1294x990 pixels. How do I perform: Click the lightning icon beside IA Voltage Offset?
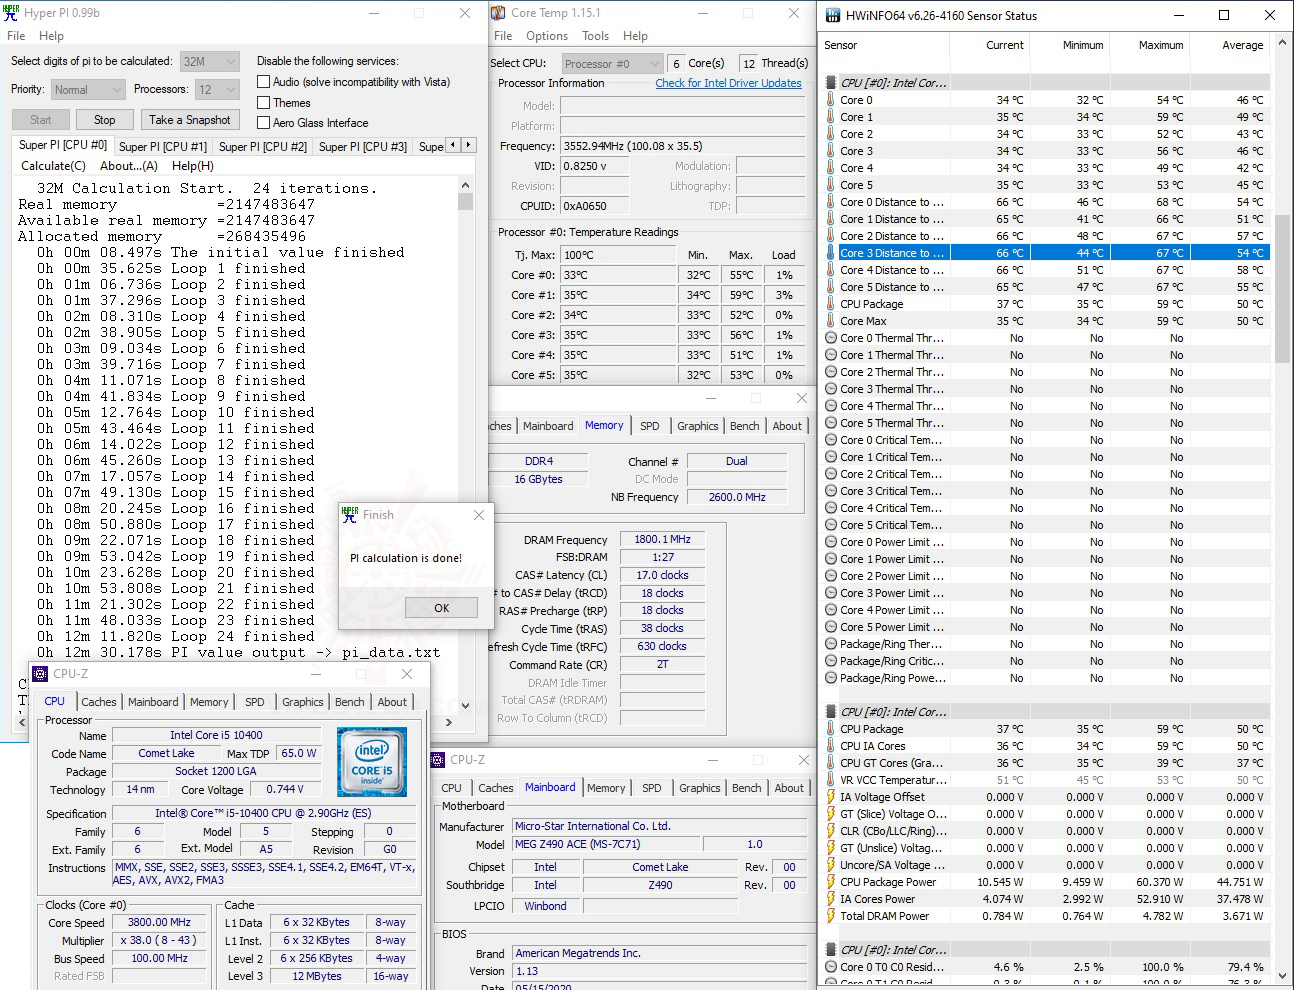click(831, 797)
